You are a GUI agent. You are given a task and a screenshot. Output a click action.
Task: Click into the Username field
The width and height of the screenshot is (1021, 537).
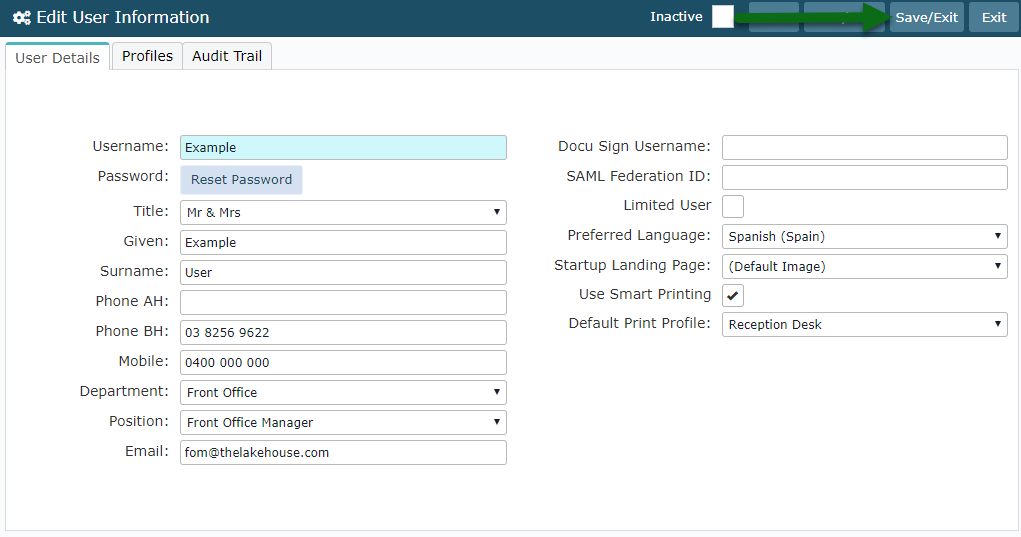343,148
